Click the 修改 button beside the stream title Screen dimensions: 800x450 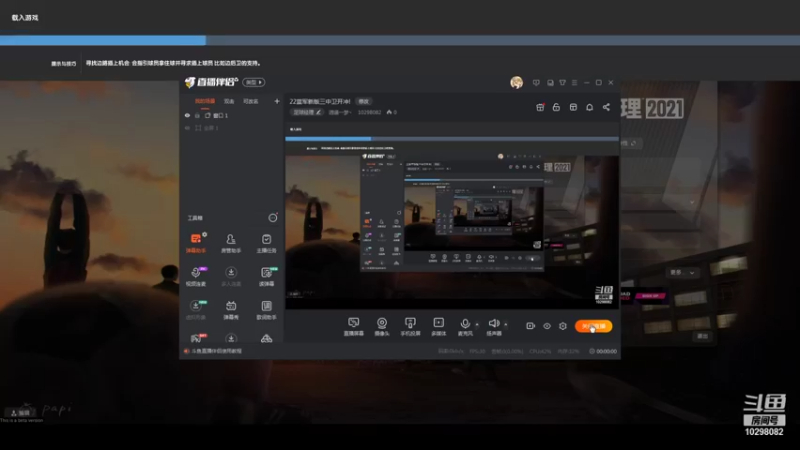tap(364, 102)
